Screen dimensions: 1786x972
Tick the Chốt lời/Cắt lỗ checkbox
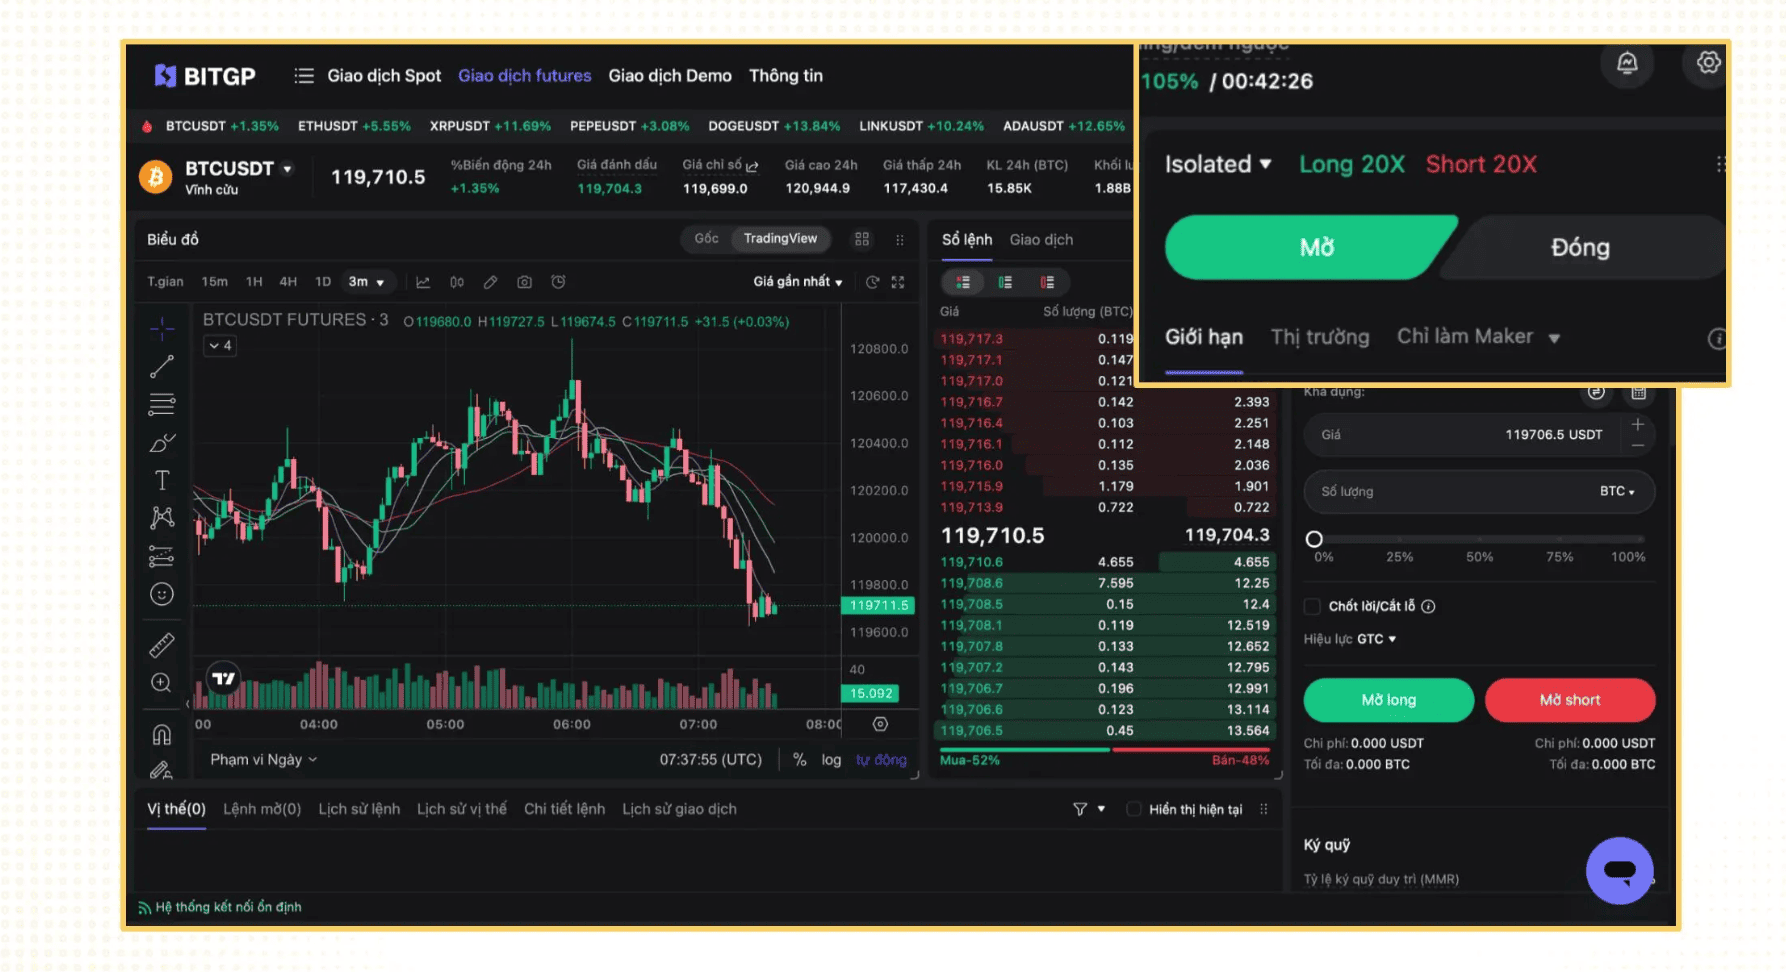[1312, 606]
